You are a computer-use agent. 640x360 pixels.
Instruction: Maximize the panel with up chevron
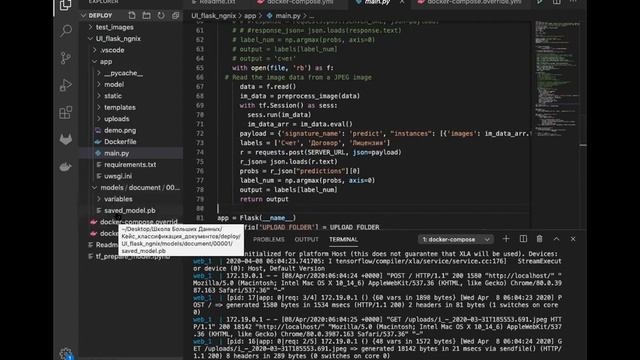[556, 239]
